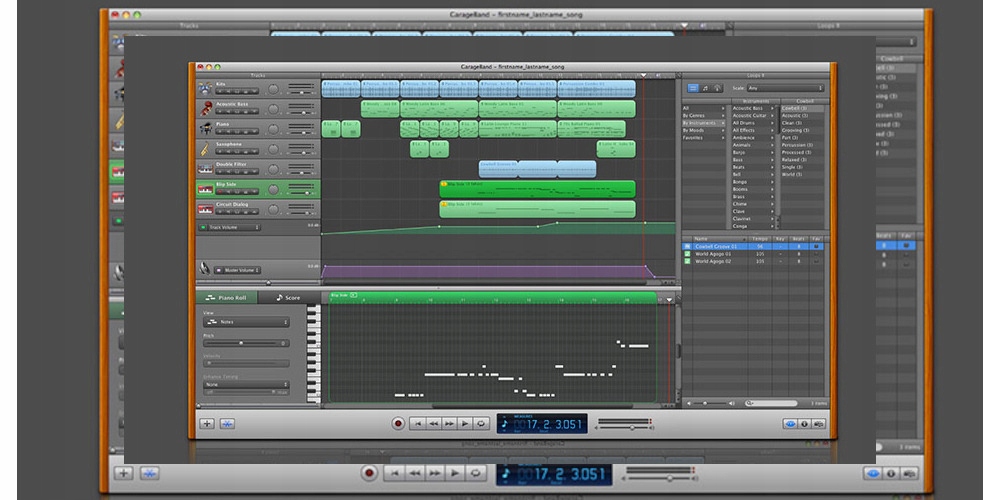Open the Scale dropdown in Loops panel
The image size is (1000, 500).
click(x=785, y=88)
